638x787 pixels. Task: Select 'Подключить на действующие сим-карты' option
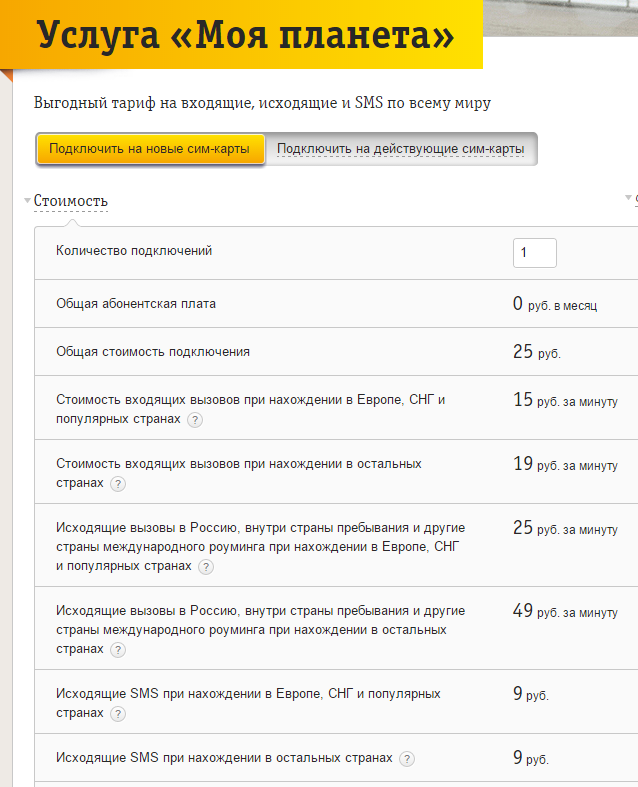401,149
